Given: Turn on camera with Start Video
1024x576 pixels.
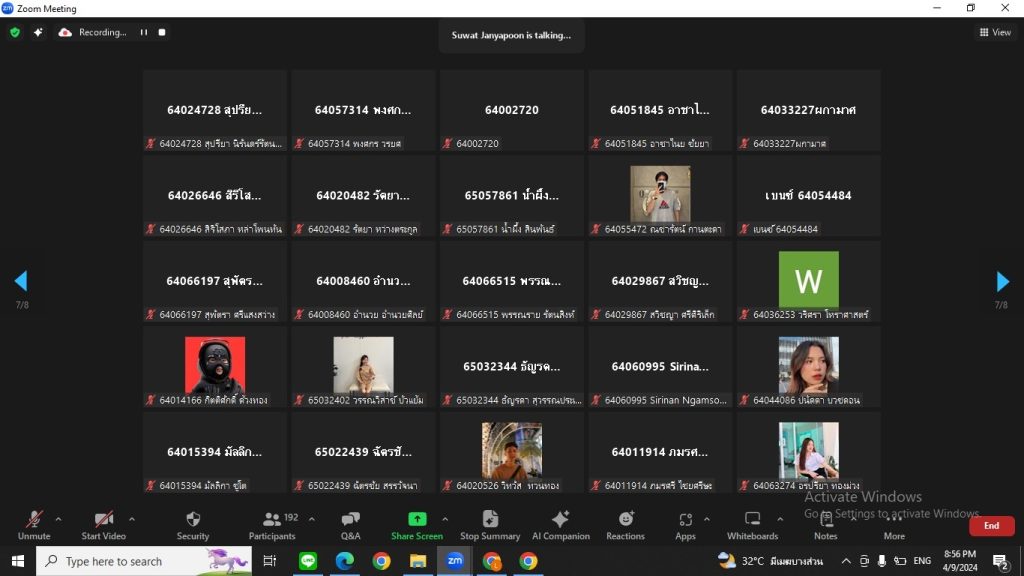Looking at the screenshot, I should (x=103, y=525).
